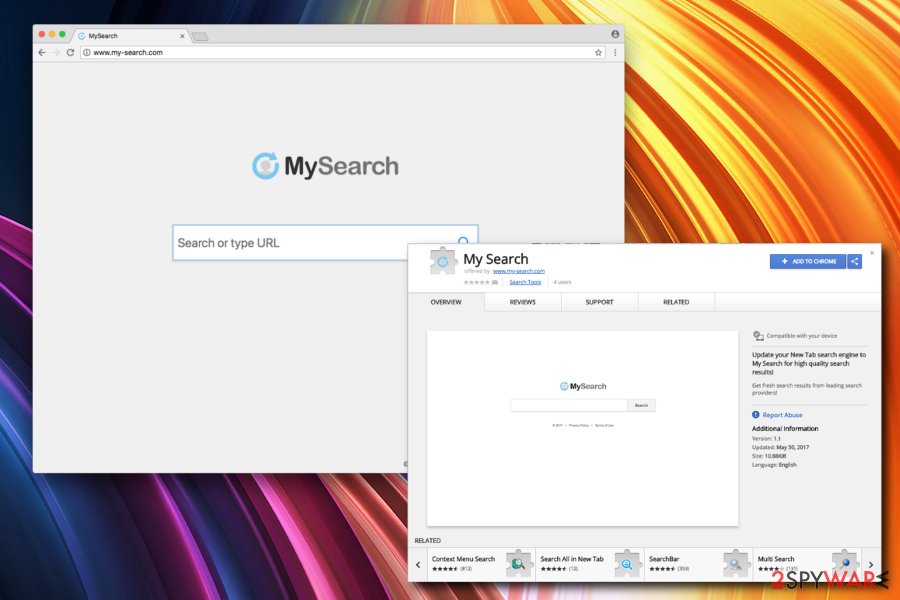Viewport: 900px width, 600px height.
Task: Switch to the Support tab
Action: click(599, 302)
